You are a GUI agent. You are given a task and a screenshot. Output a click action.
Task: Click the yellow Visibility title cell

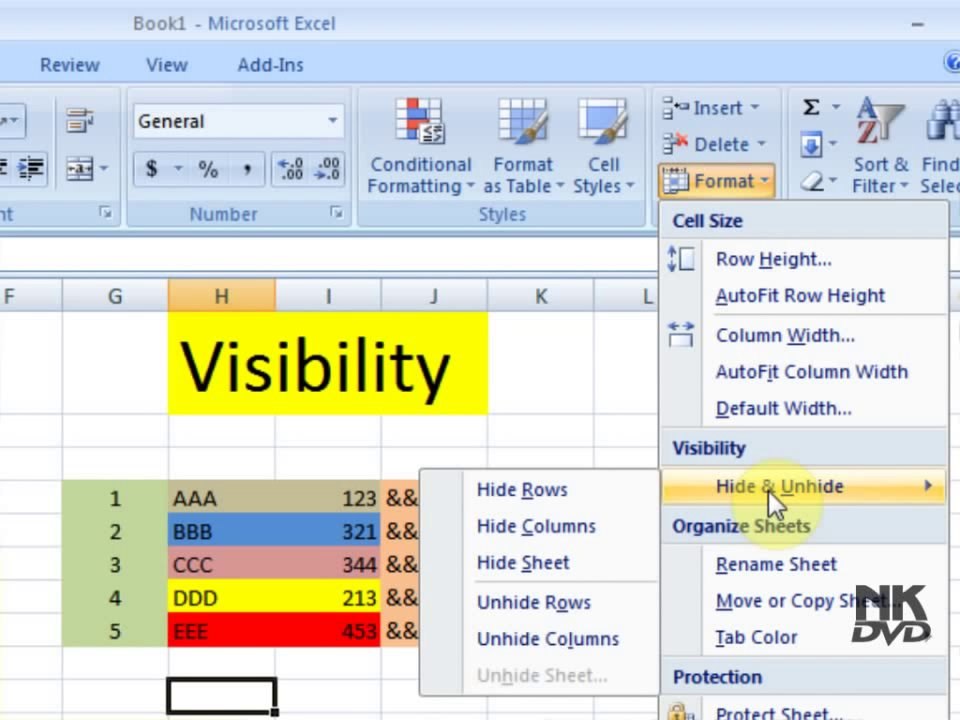(x=328, y=364)
